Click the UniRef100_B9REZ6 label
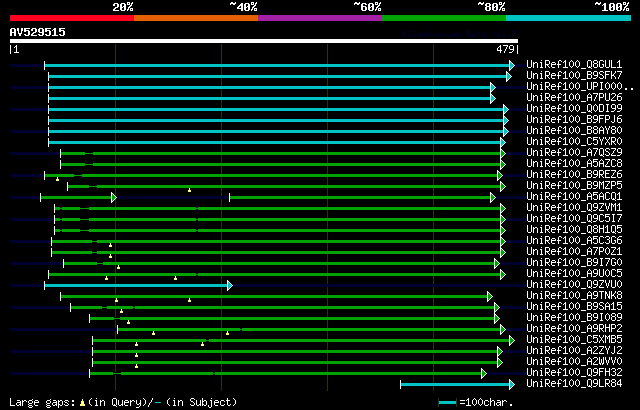The height and width of the screenshot is (410, 640). (x=574, y=175)
